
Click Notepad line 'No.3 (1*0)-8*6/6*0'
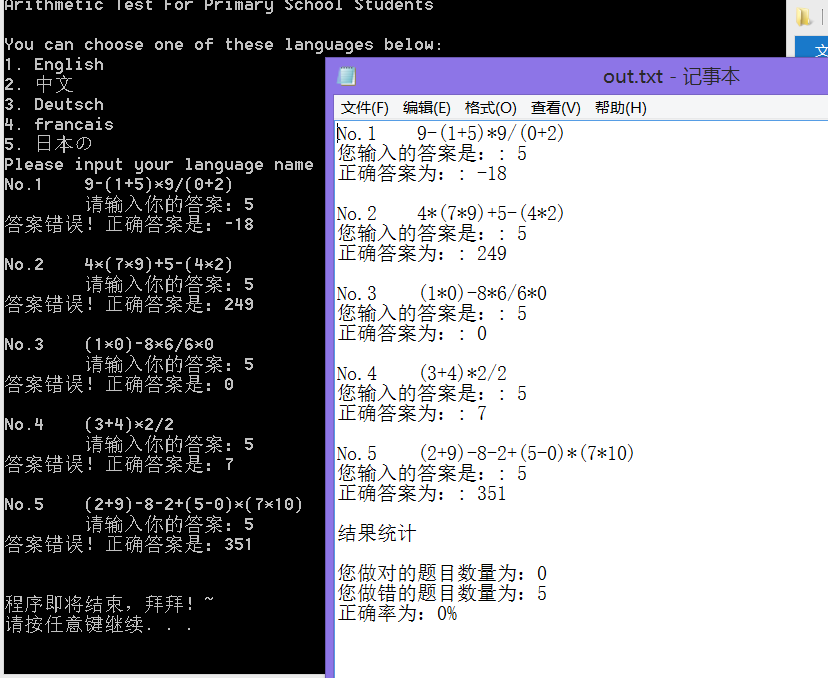[442, 293]
